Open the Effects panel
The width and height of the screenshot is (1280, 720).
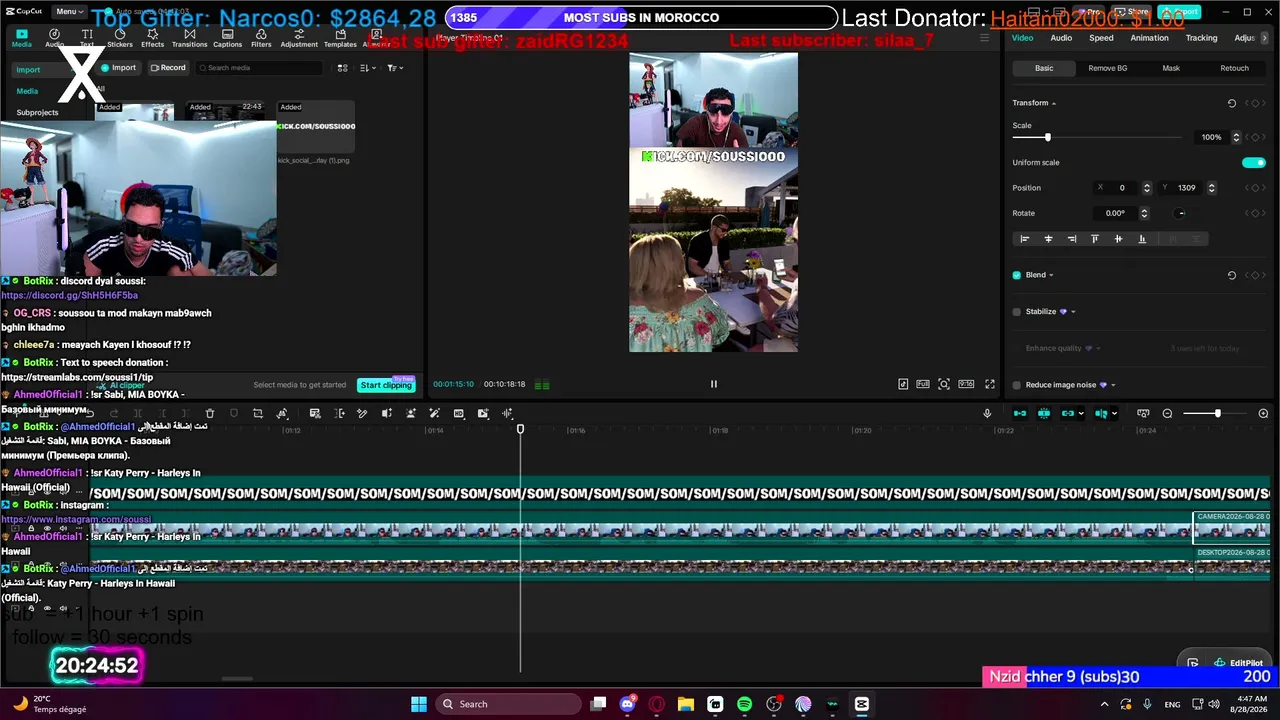point(153,38)
